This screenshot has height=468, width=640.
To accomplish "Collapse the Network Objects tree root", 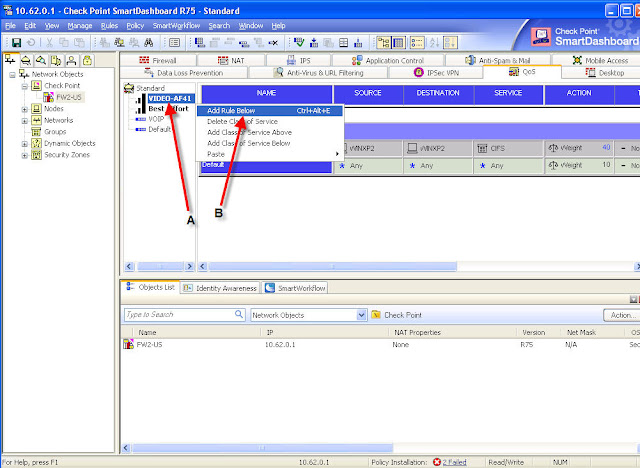I will [x=12, y=75].
